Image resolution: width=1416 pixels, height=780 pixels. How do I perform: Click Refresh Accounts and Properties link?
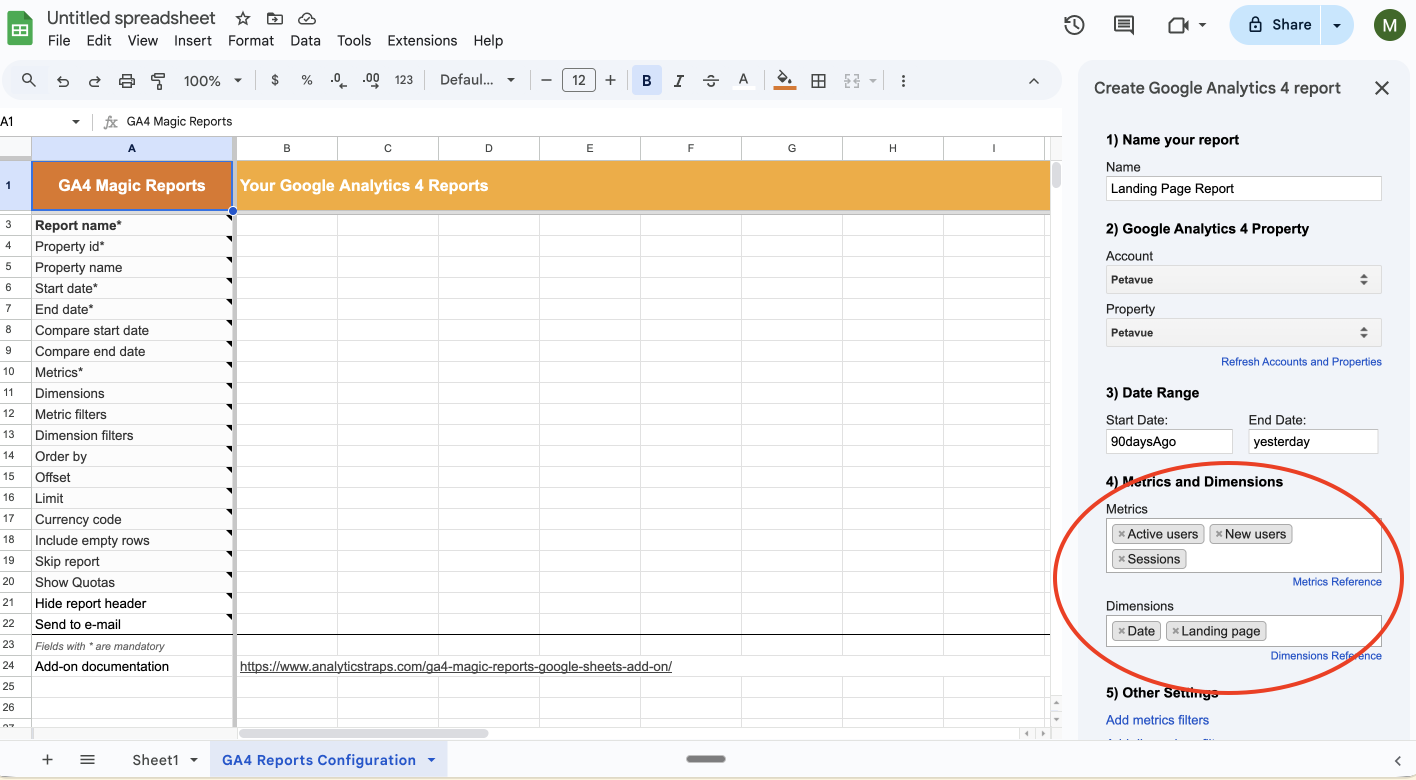click(x=1301, y=362)
